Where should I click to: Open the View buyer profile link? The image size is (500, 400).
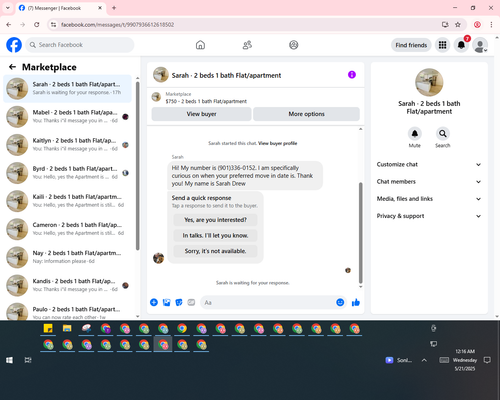pos(277,143)
